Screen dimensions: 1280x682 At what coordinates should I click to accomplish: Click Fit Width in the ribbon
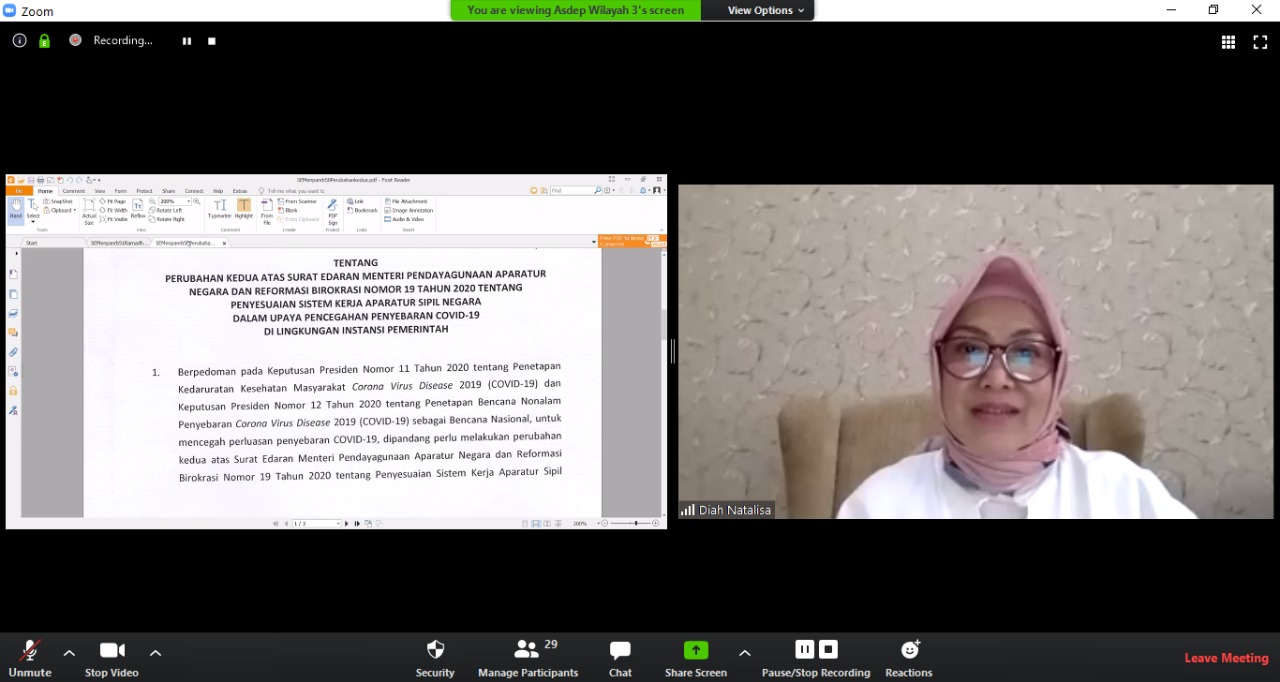pos(114,211)
